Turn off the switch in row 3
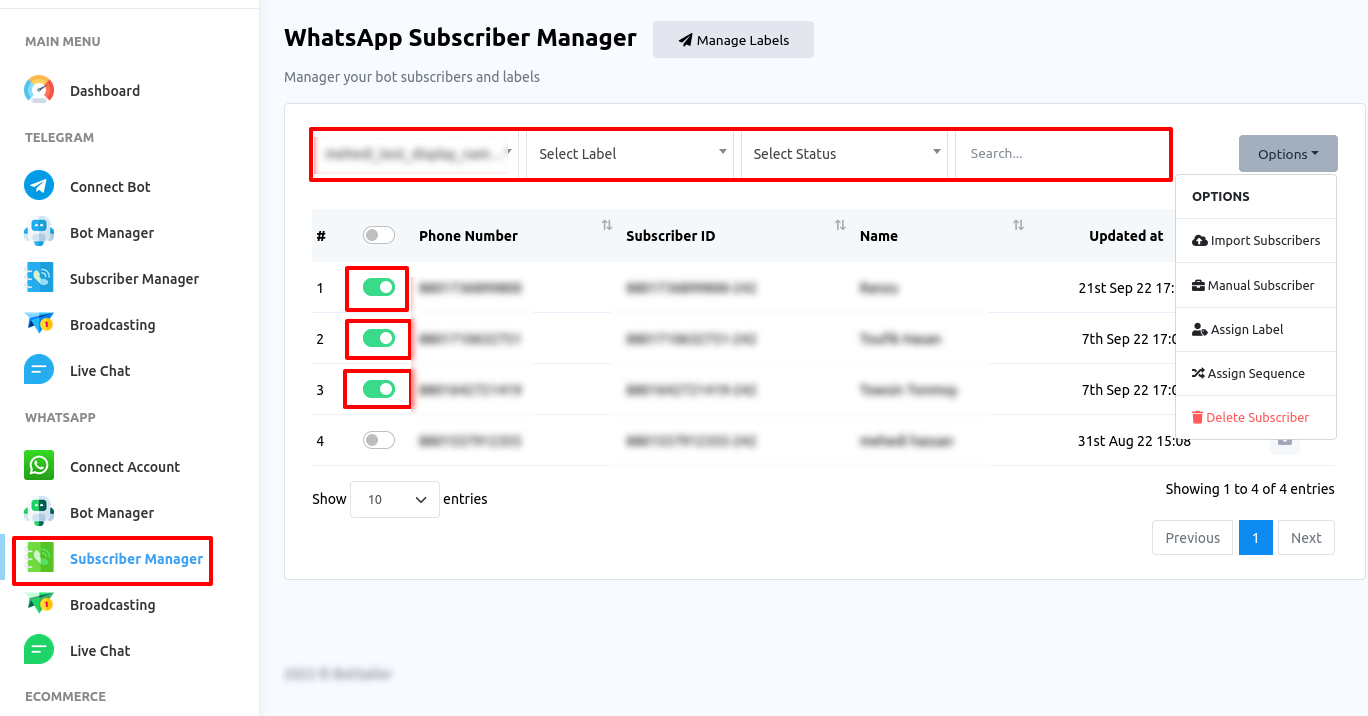Screen dimensions: 1368x716 point(379,389)
